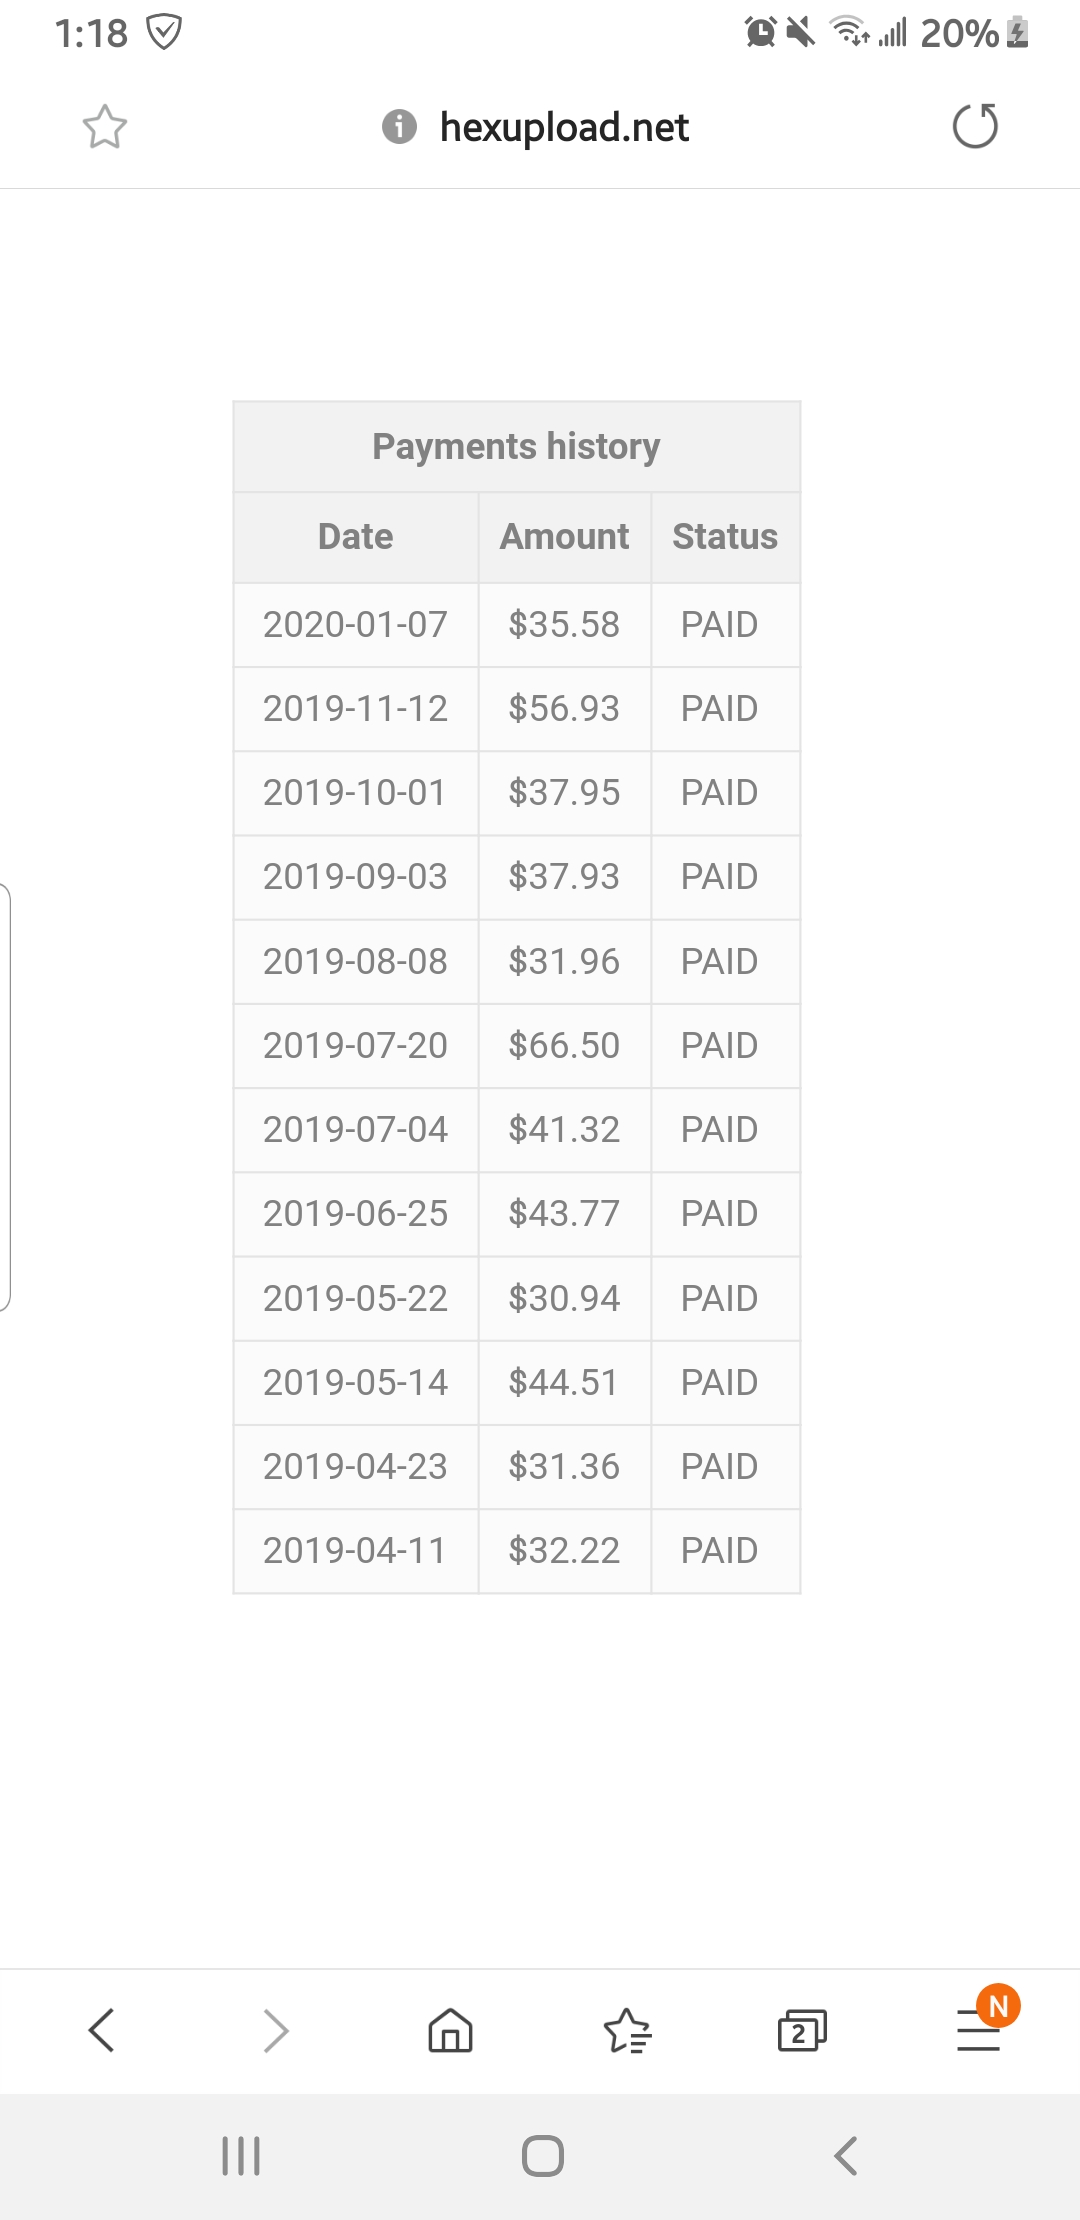Viewport: 1080px width, 2220px height.
Task: Tap the 2019-04-11 date cell
Action: pyautogui.click(x=355, y=1551)
